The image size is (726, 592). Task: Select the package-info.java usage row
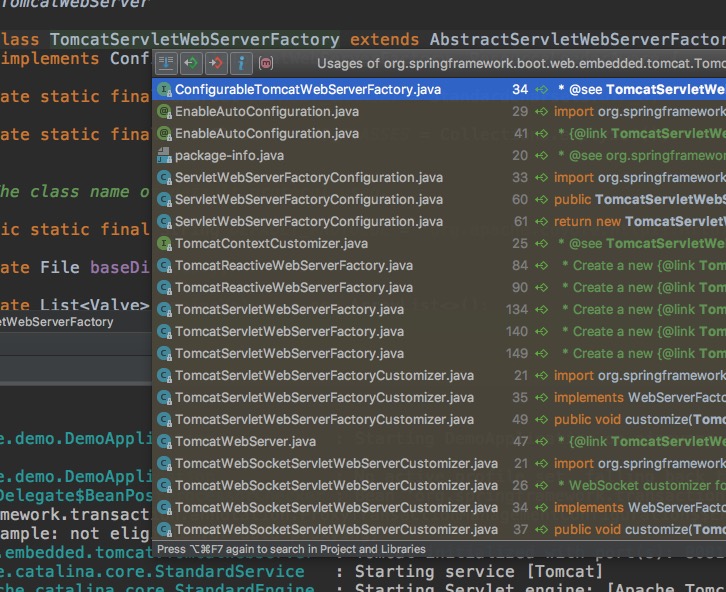coord(439,156)
